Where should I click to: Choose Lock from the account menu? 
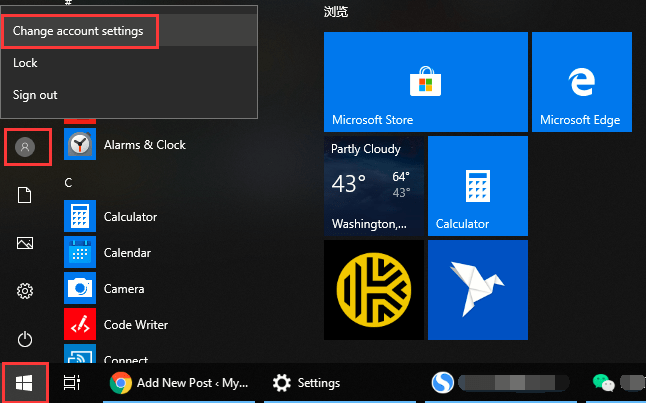129,63
